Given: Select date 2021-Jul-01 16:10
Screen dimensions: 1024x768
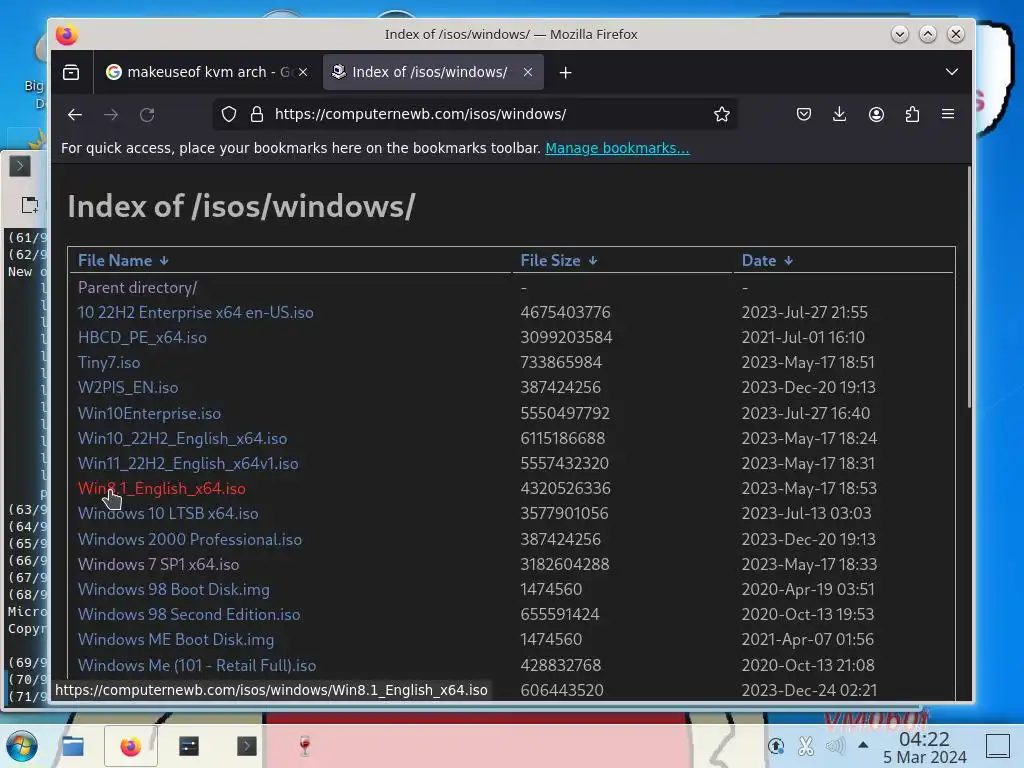Looking at the screenshot, I should tap(803, 338).
